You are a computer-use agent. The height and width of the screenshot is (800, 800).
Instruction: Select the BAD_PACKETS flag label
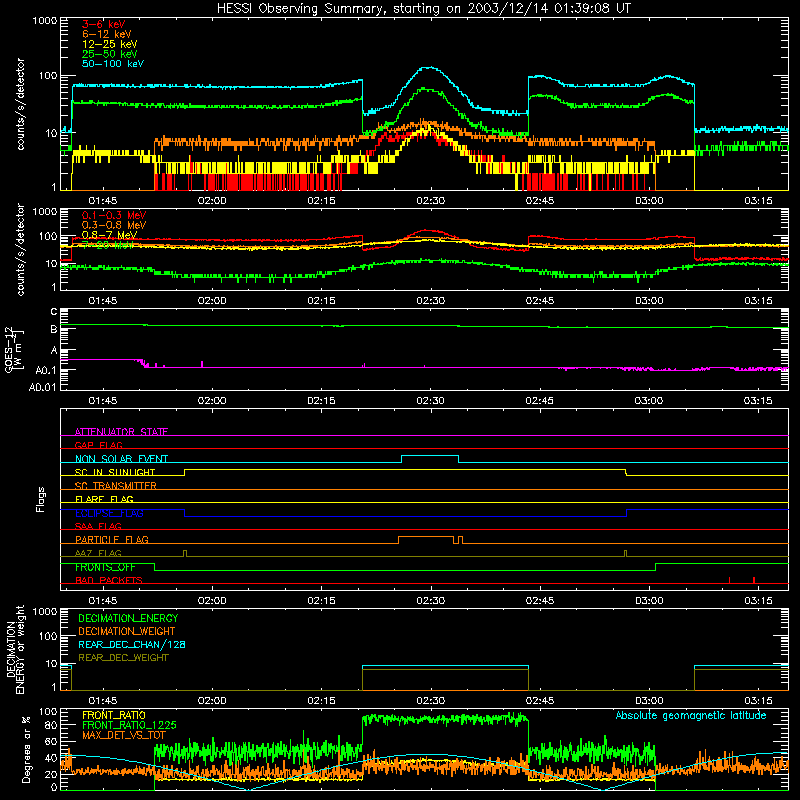[109, 580]
